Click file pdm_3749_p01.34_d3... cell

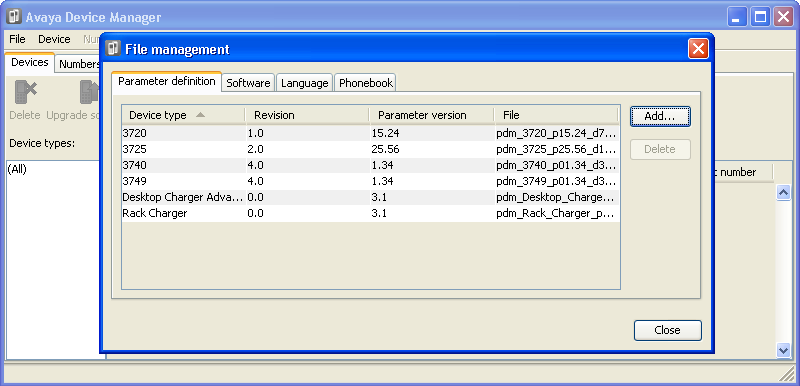click(x=557, y=181)
